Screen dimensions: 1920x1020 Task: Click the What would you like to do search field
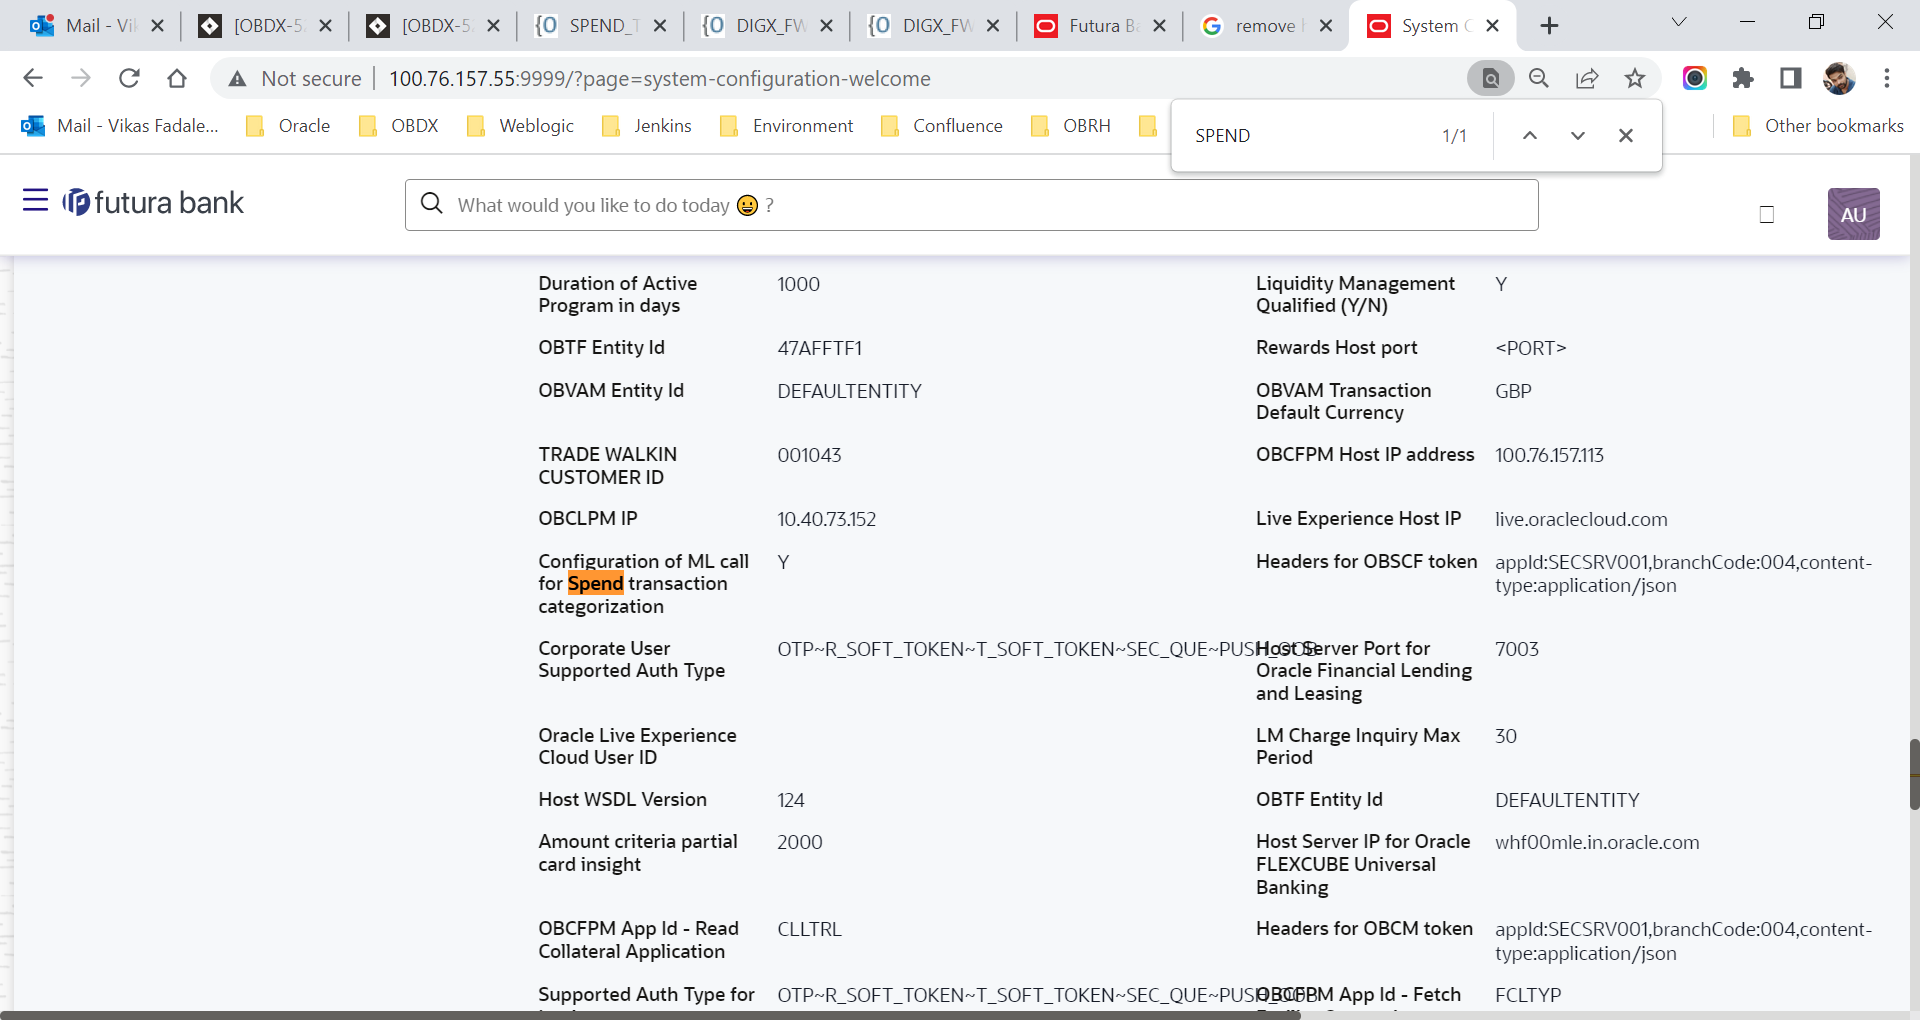(971, 205)
